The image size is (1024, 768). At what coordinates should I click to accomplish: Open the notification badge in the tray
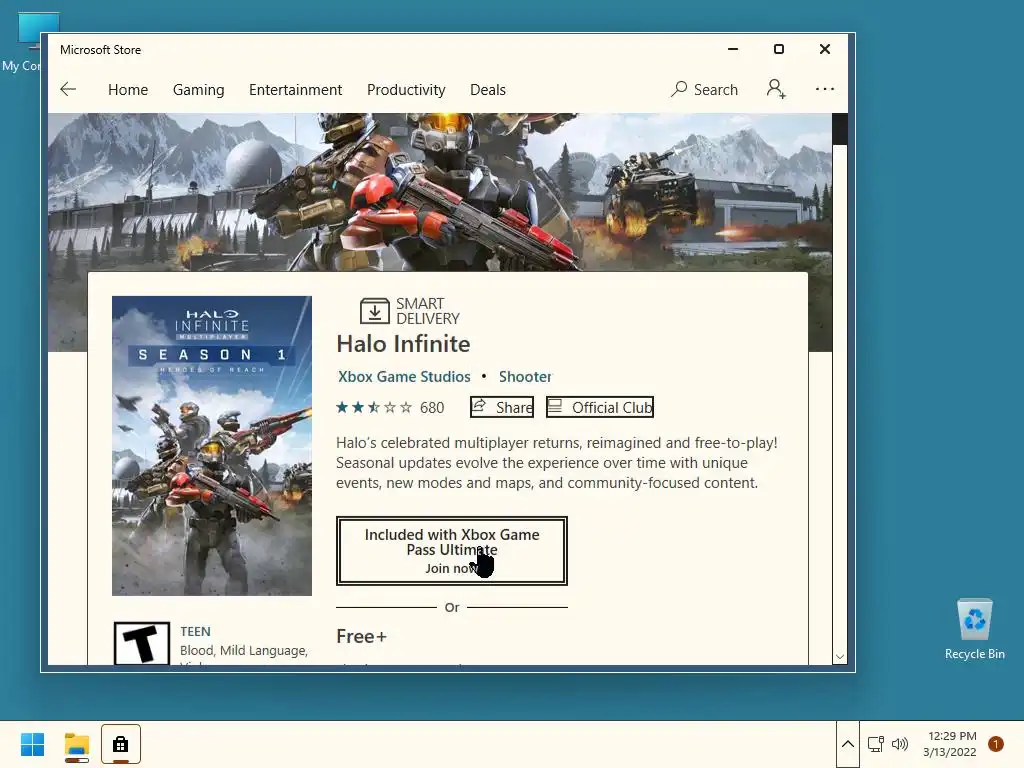pyautogui.click(x=996, y=744)
